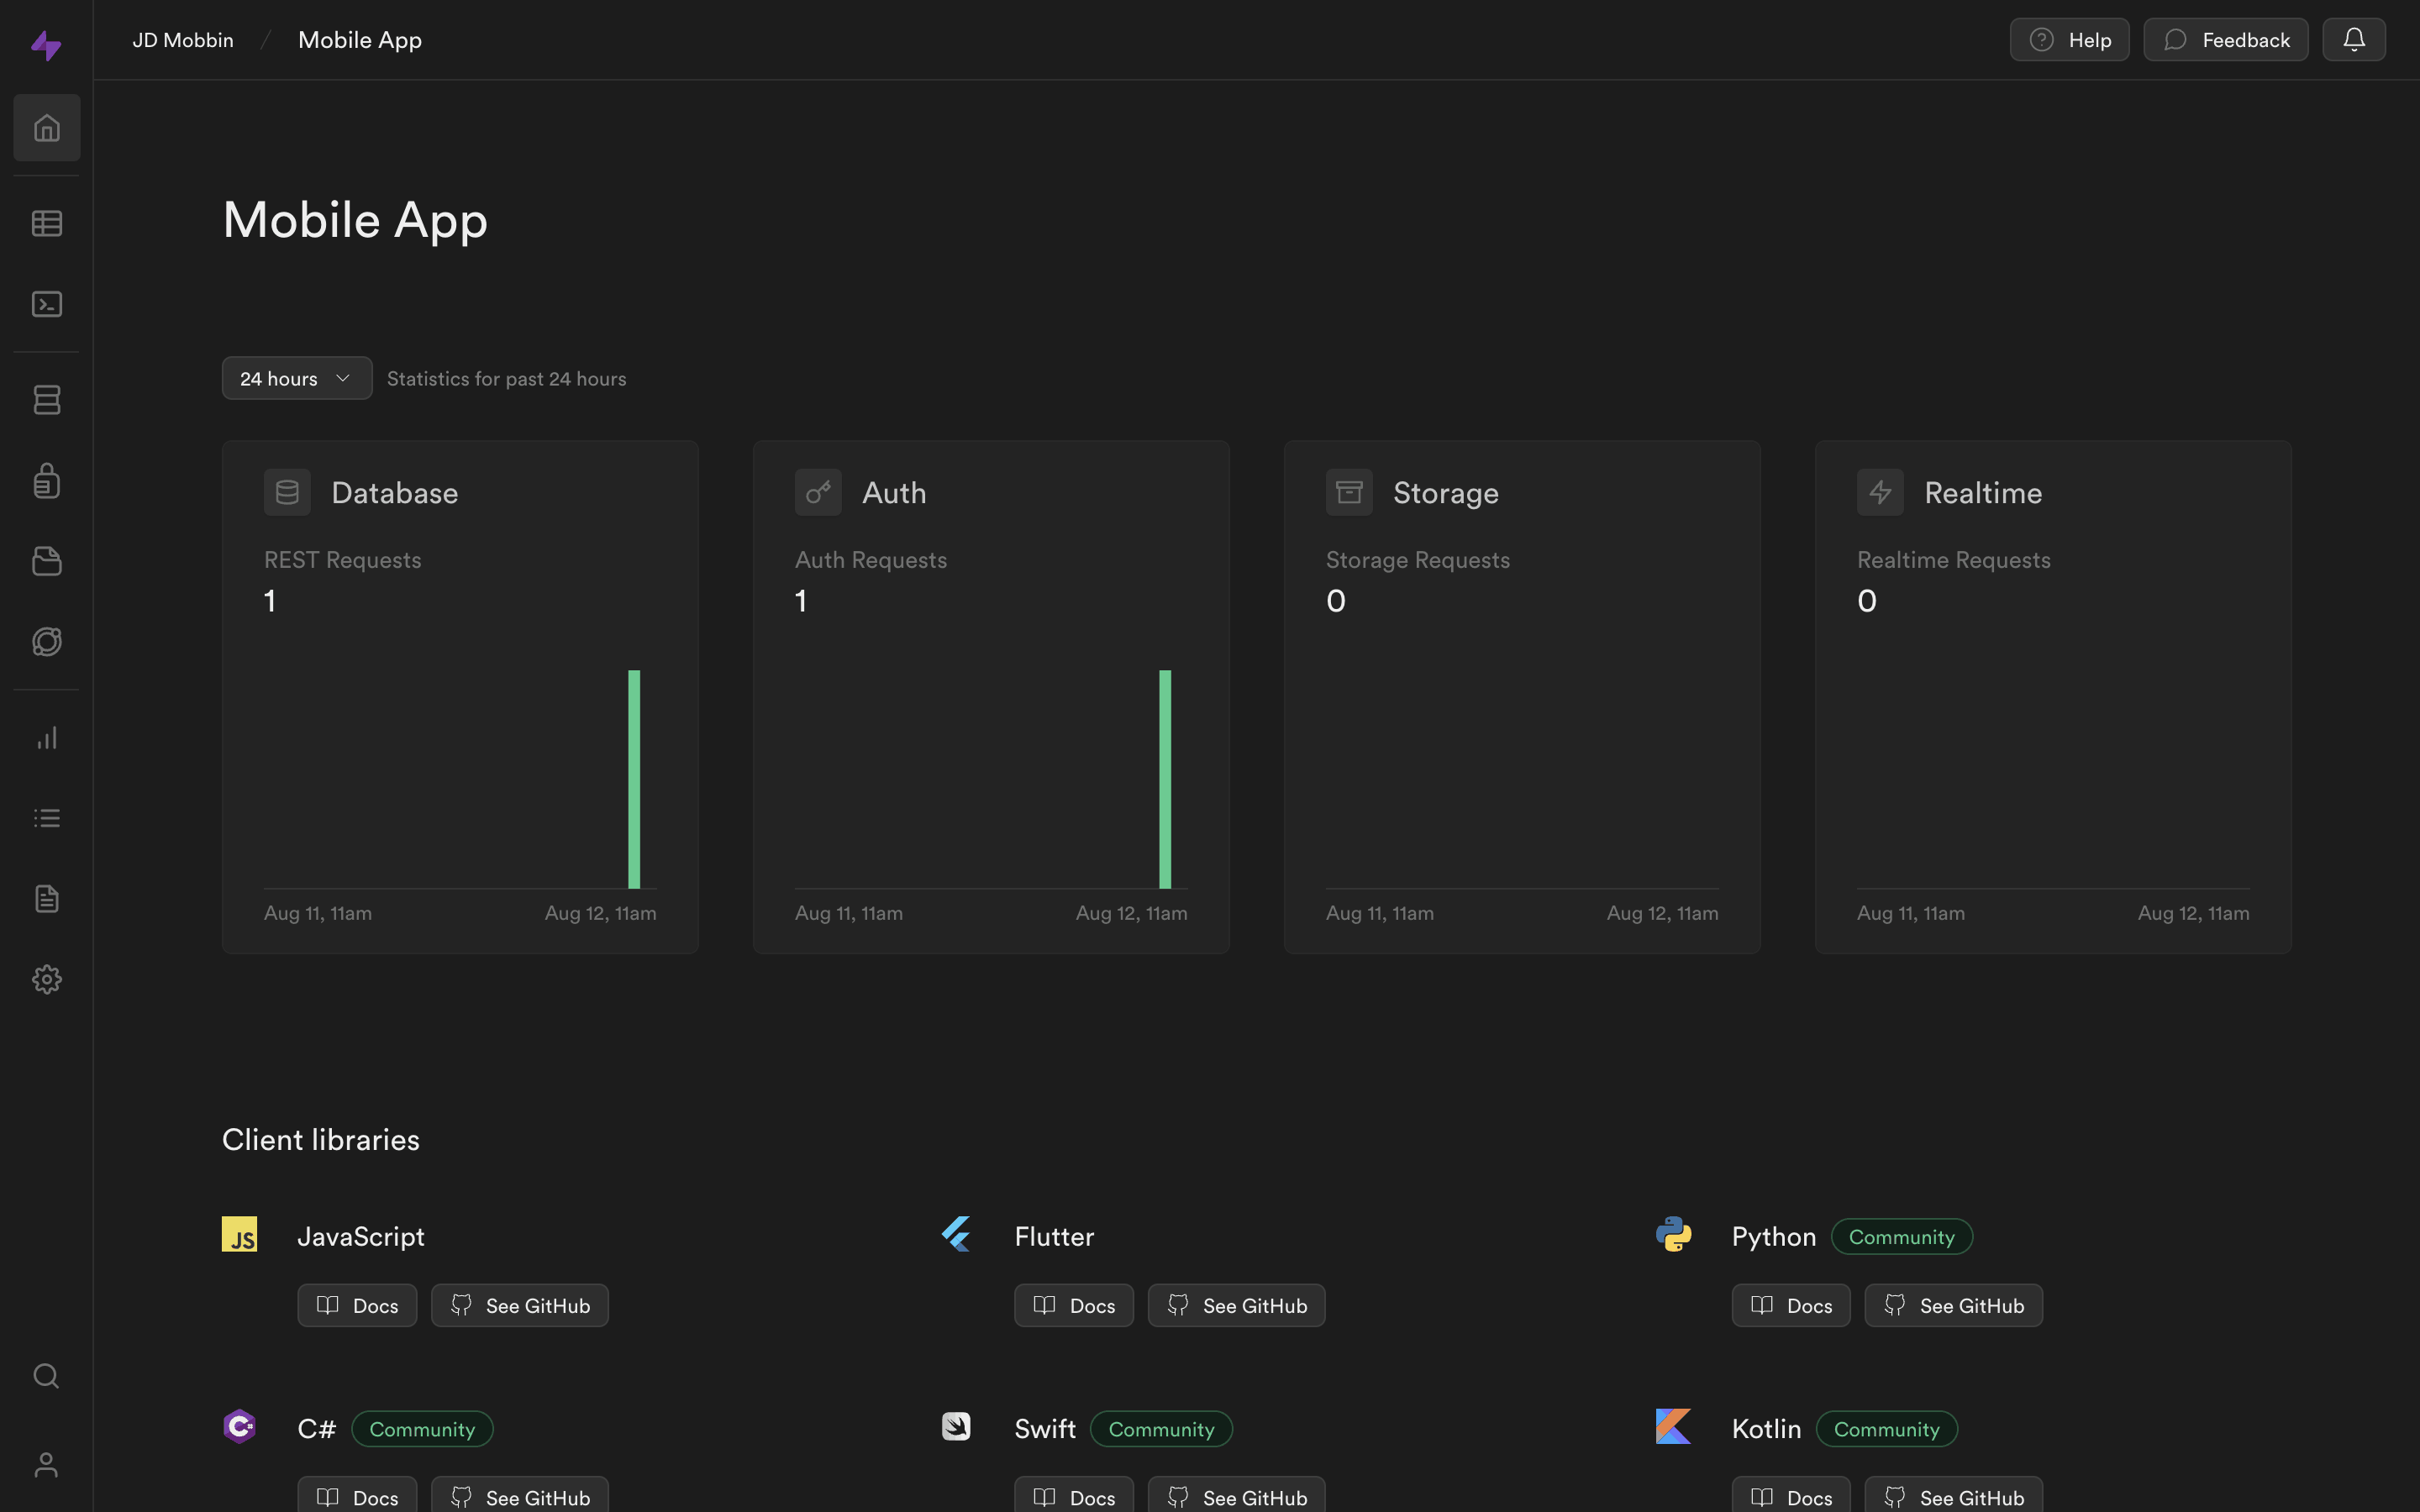The width and height of the screenshot is (2420, 1512).
Task: Click the Auth requests chart bar
Action: tap(1165, 779)
